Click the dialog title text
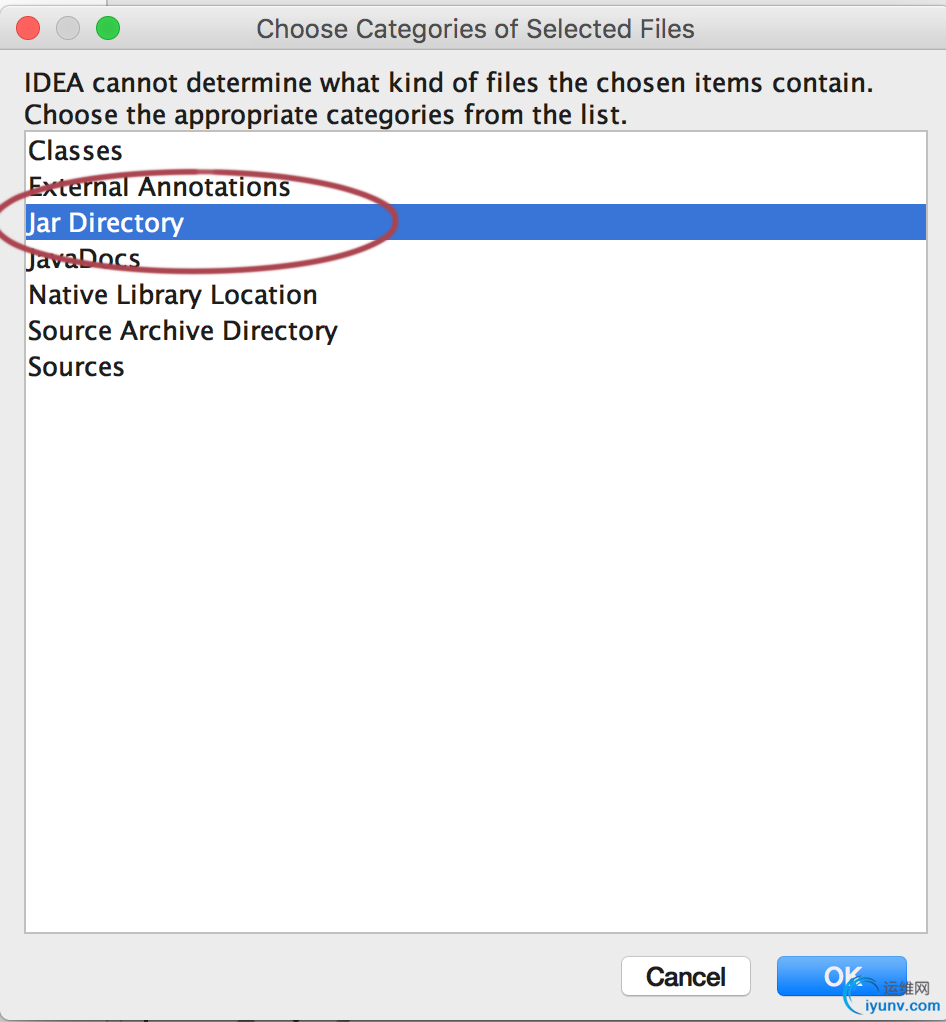Image resolution: width=946 pixels, height=1022 pixels. pyautogui.click(x=475, y=29)
